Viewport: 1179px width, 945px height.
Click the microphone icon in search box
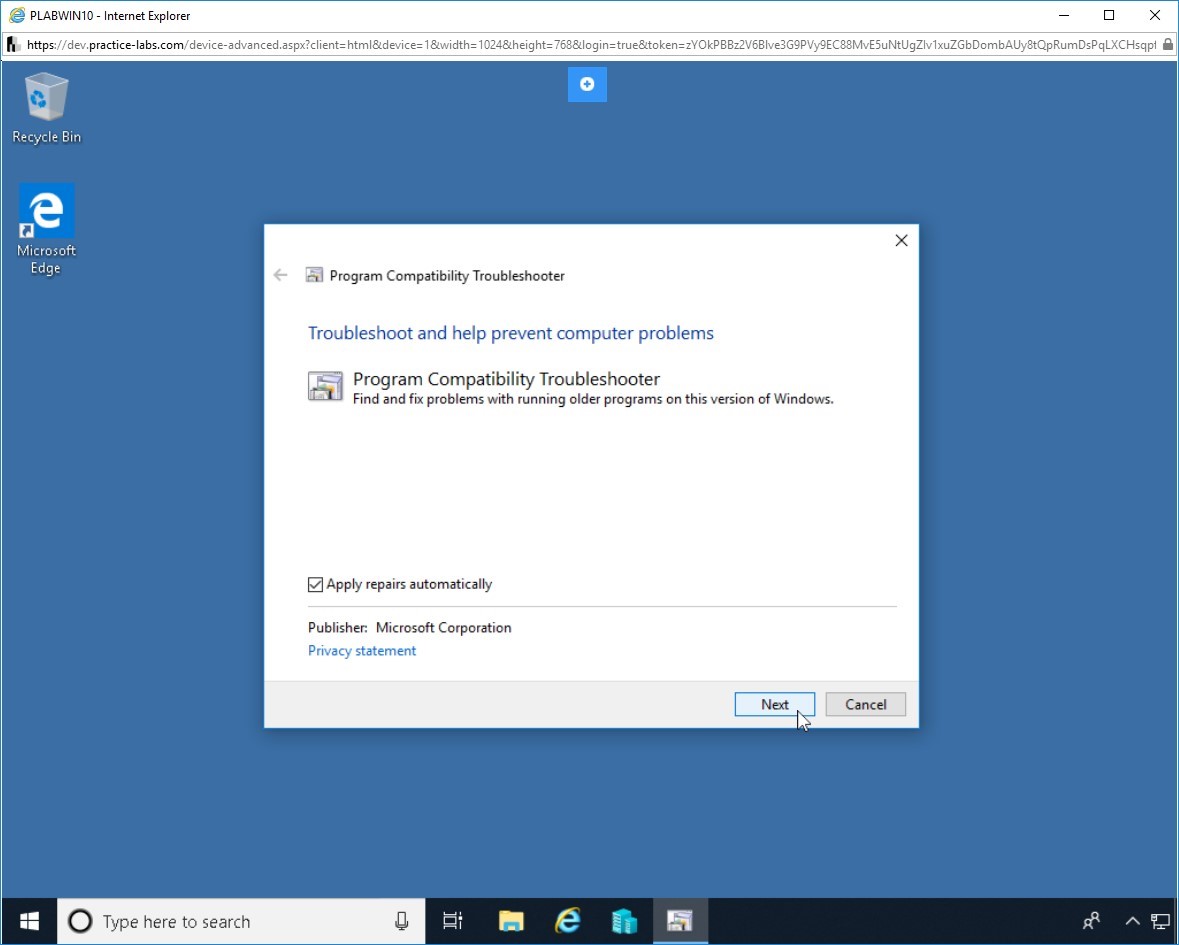tap(402, 921)
